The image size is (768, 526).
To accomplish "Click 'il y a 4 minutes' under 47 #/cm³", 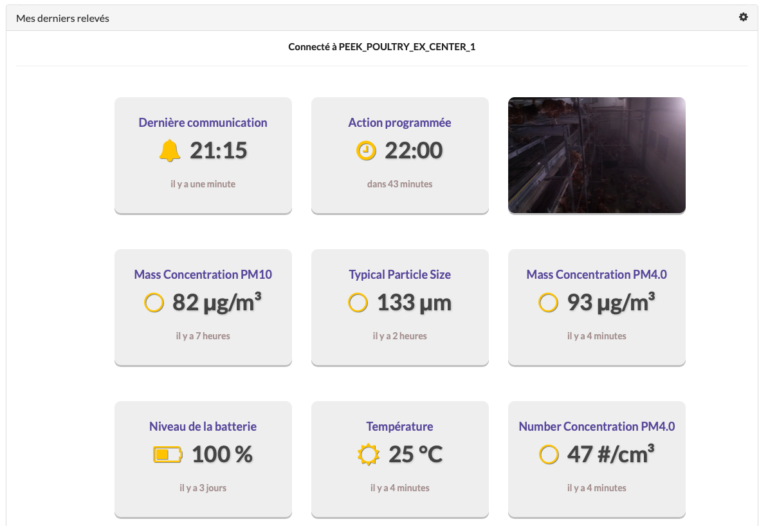I will pos(597,488).
